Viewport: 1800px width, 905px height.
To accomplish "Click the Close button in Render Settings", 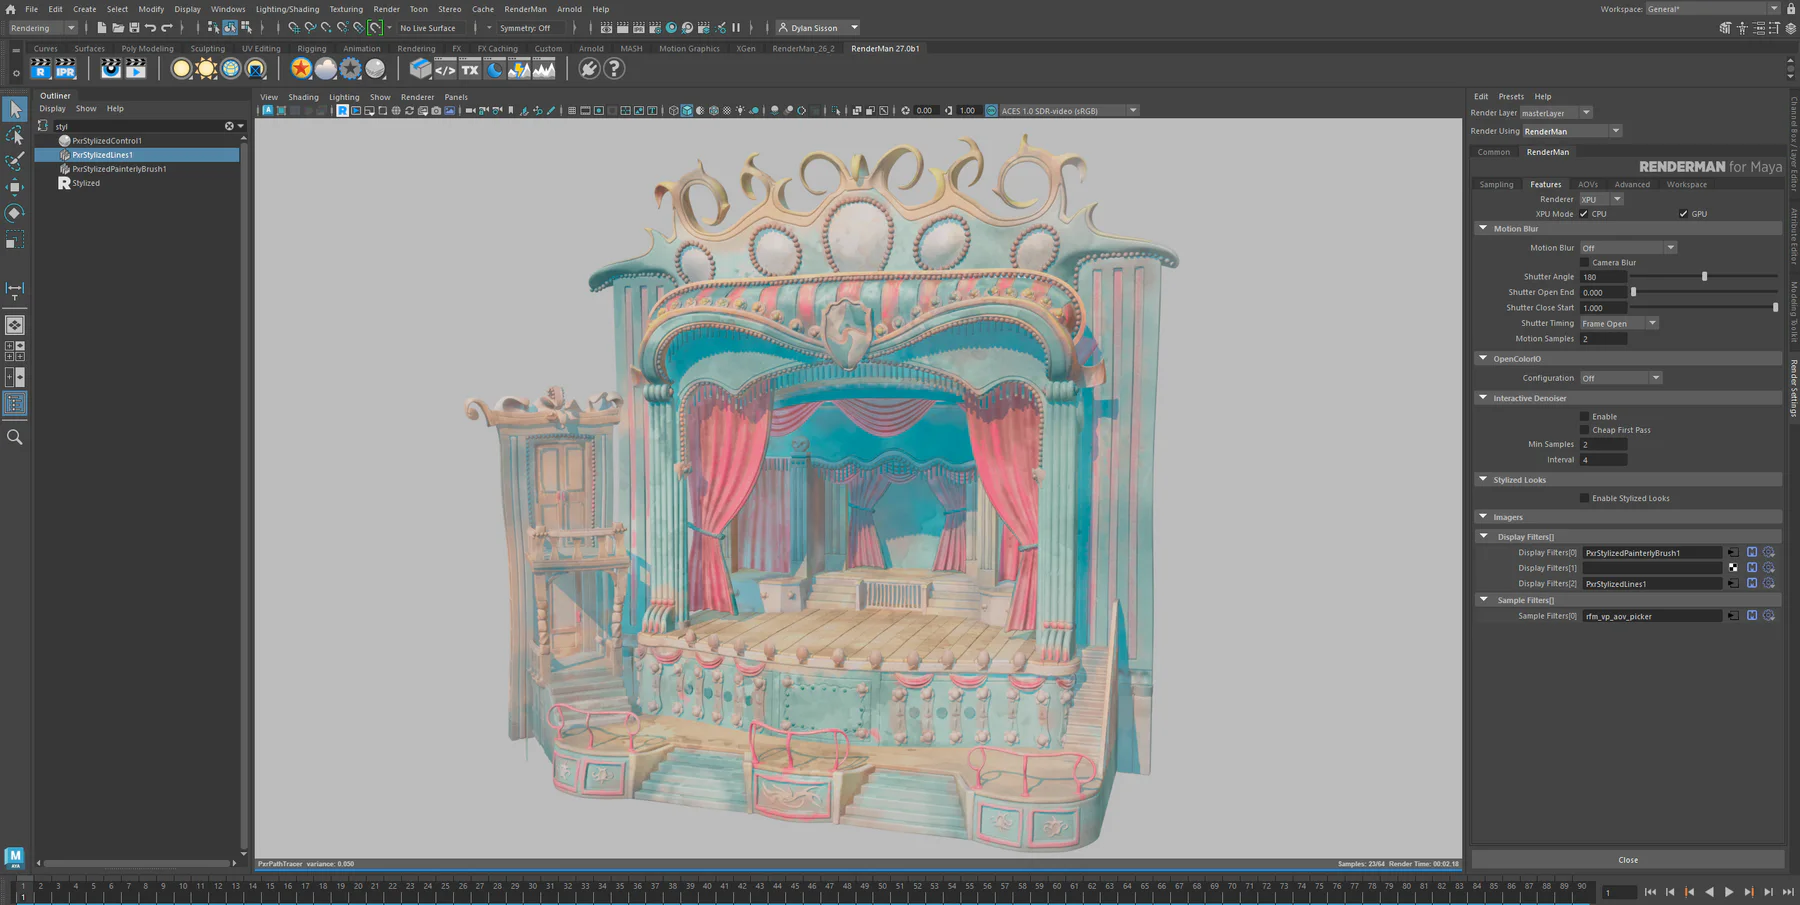I will (1628, 860).
